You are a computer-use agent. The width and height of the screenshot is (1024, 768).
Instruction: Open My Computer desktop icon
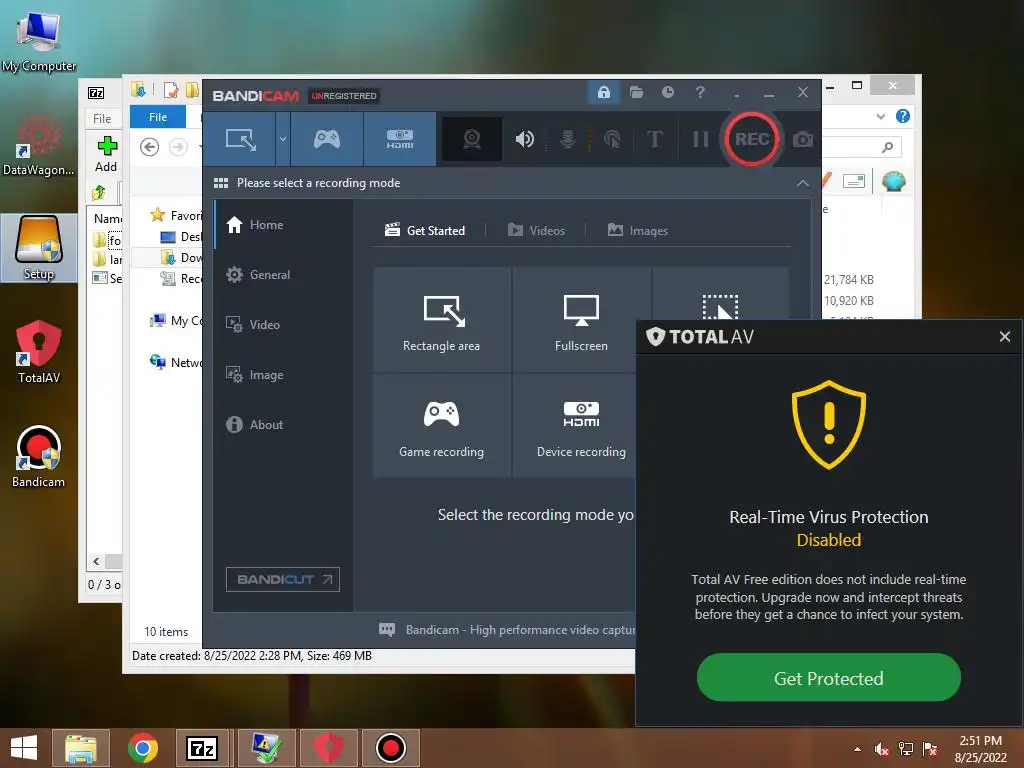point(39,40)
